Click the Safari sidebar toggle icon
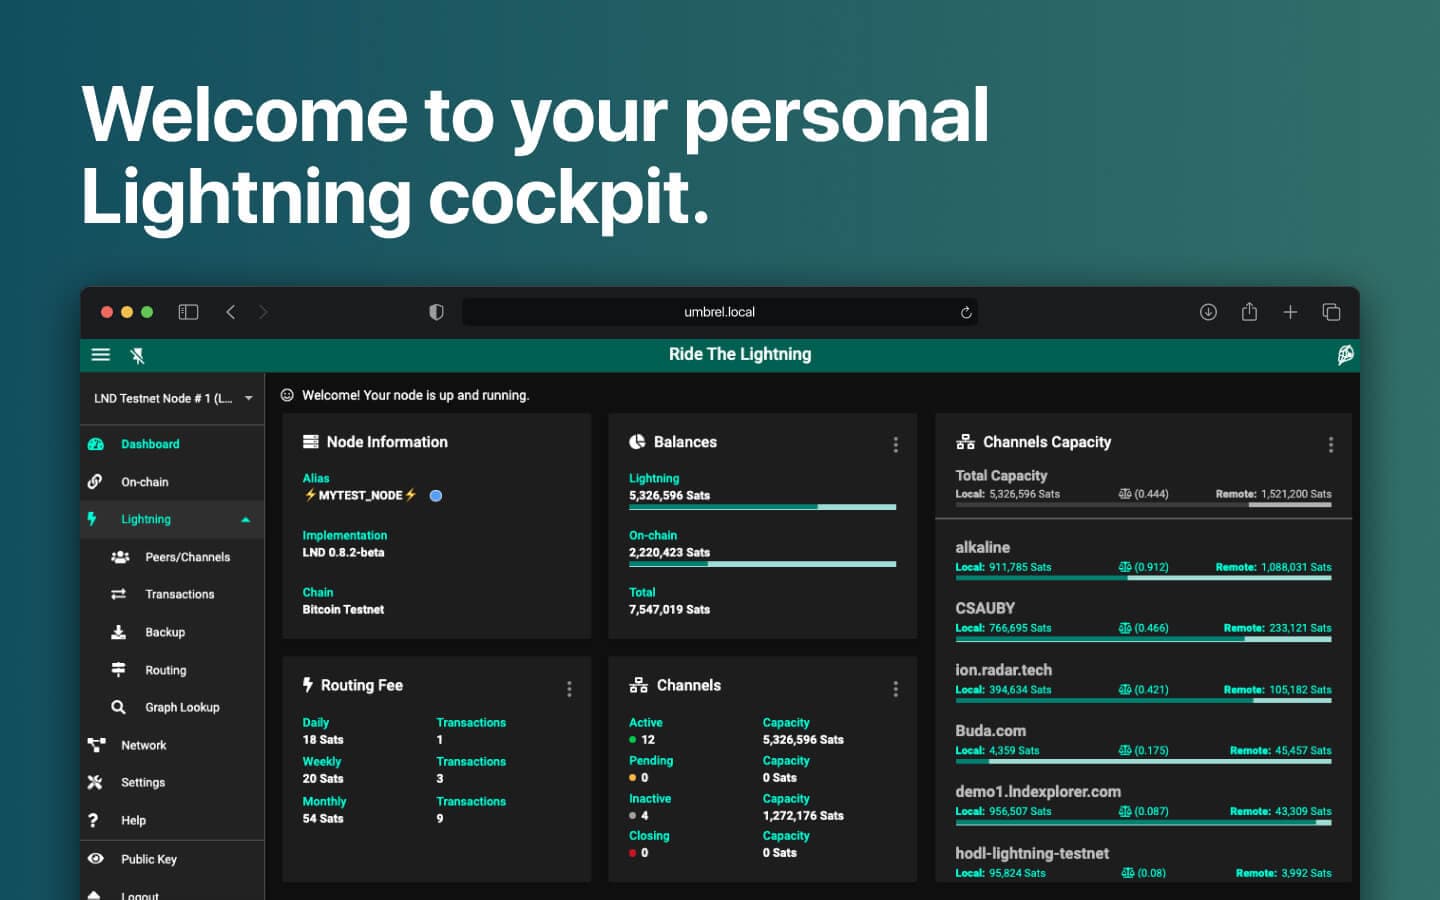 click(188, 312)
